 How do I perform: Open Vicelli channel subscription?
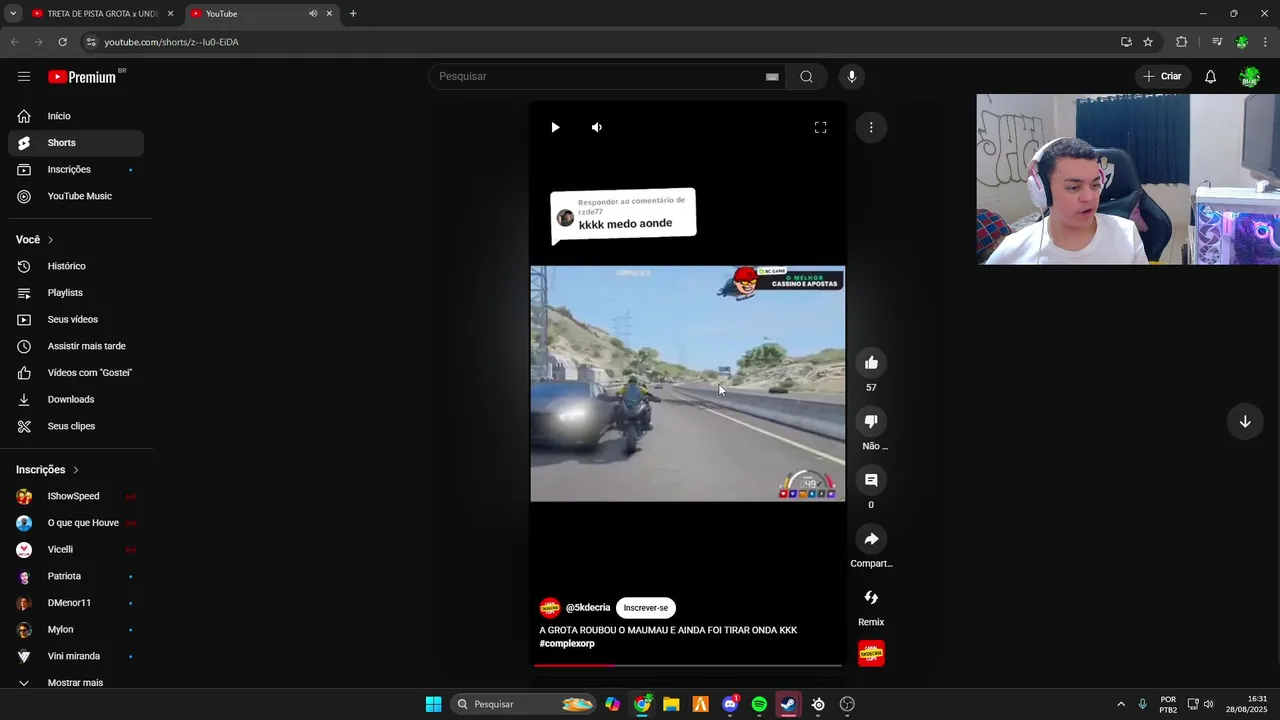click(76, 550)
